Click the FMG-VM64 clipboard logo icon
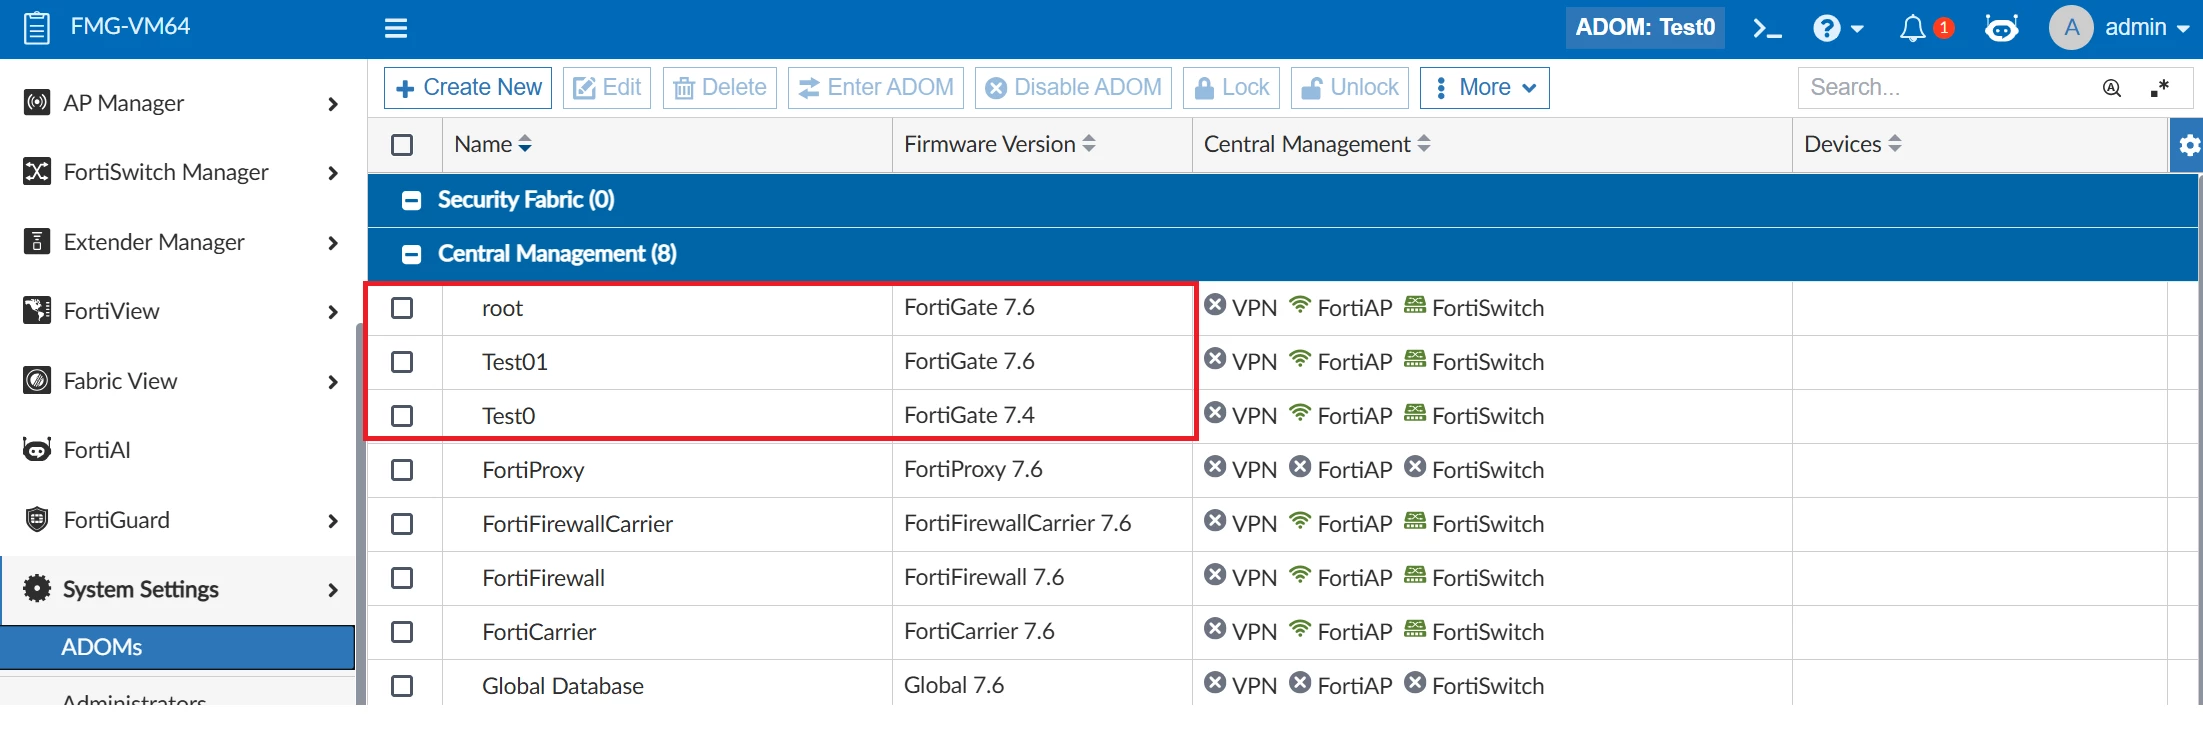 [37, 27]
